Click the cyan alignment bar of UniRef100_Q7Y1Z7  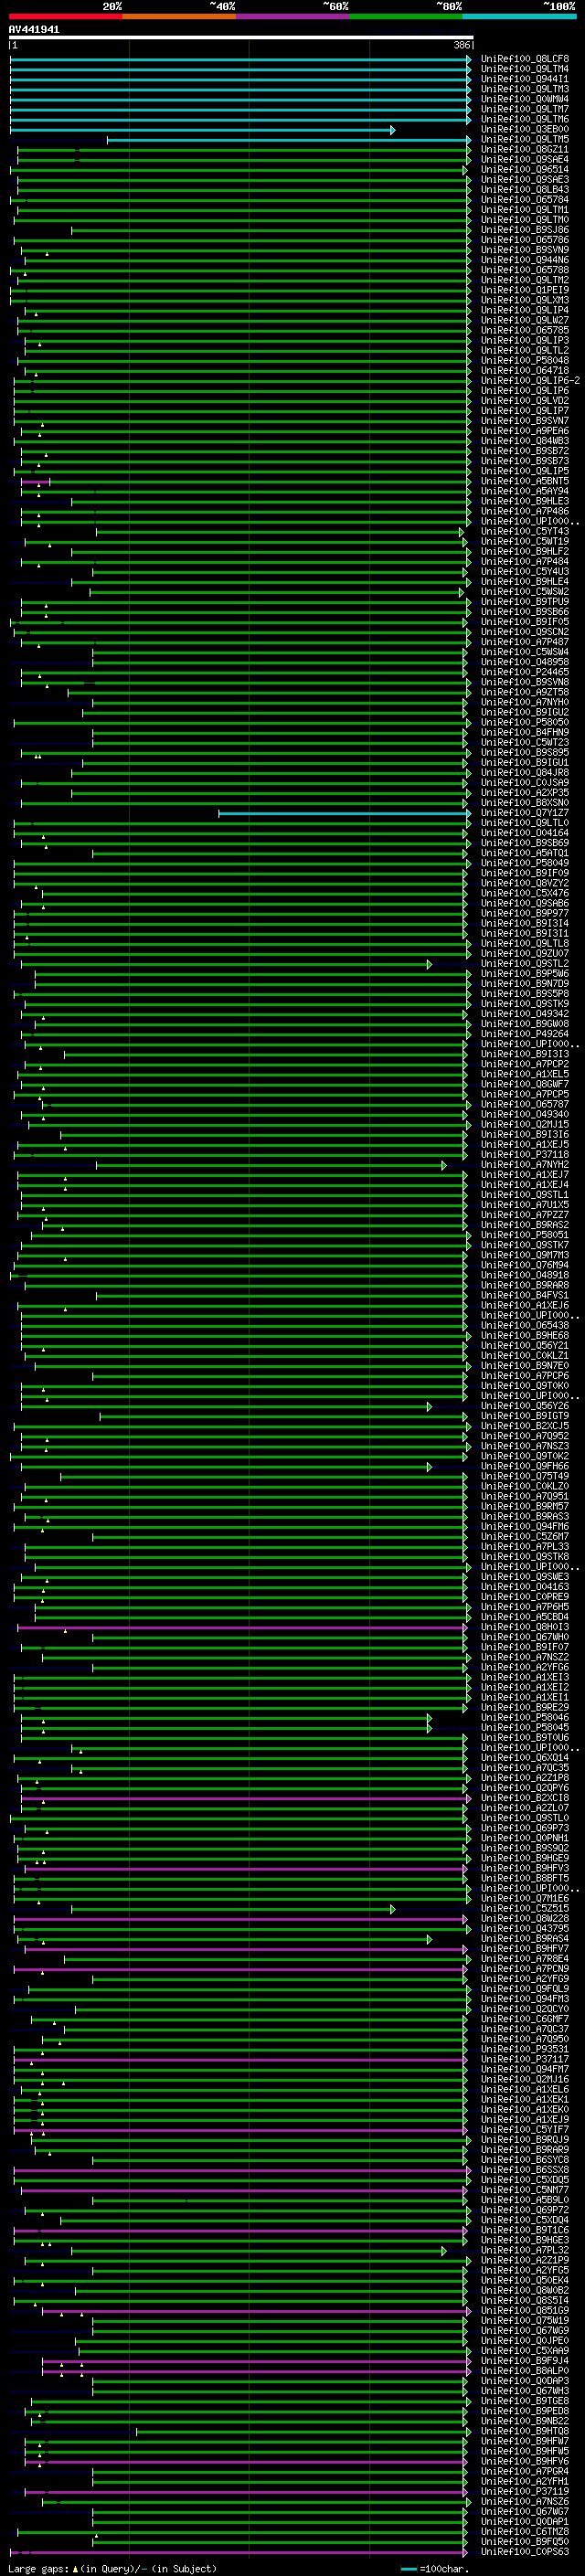click(344, 814)
